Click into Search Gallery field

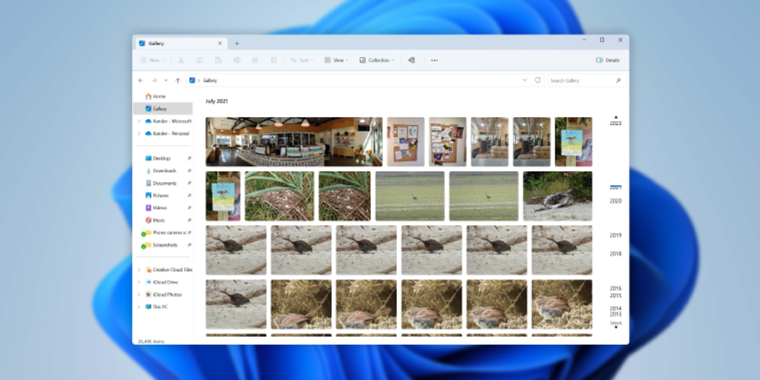[x=587, y=80]
